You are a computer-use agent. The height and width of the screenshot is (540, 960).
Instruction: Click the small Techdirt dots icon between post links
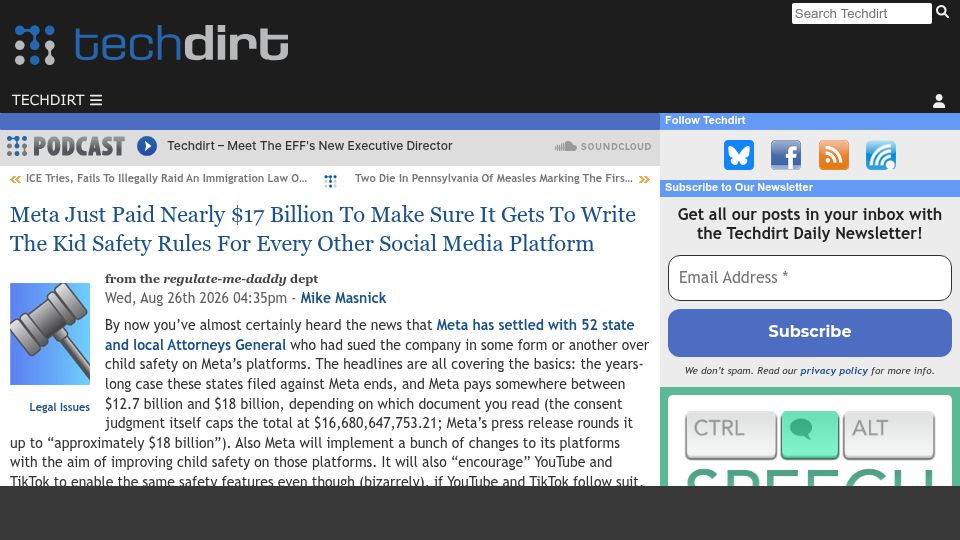(331, 181)
